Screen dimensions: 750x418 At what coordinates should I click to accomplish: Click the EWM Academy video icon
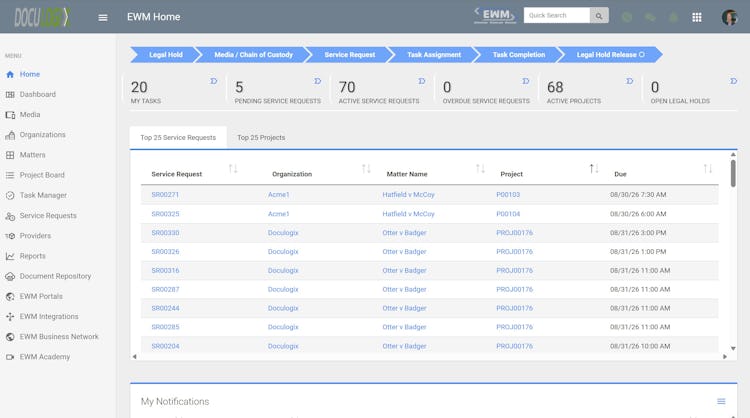(x=10, y=357)
